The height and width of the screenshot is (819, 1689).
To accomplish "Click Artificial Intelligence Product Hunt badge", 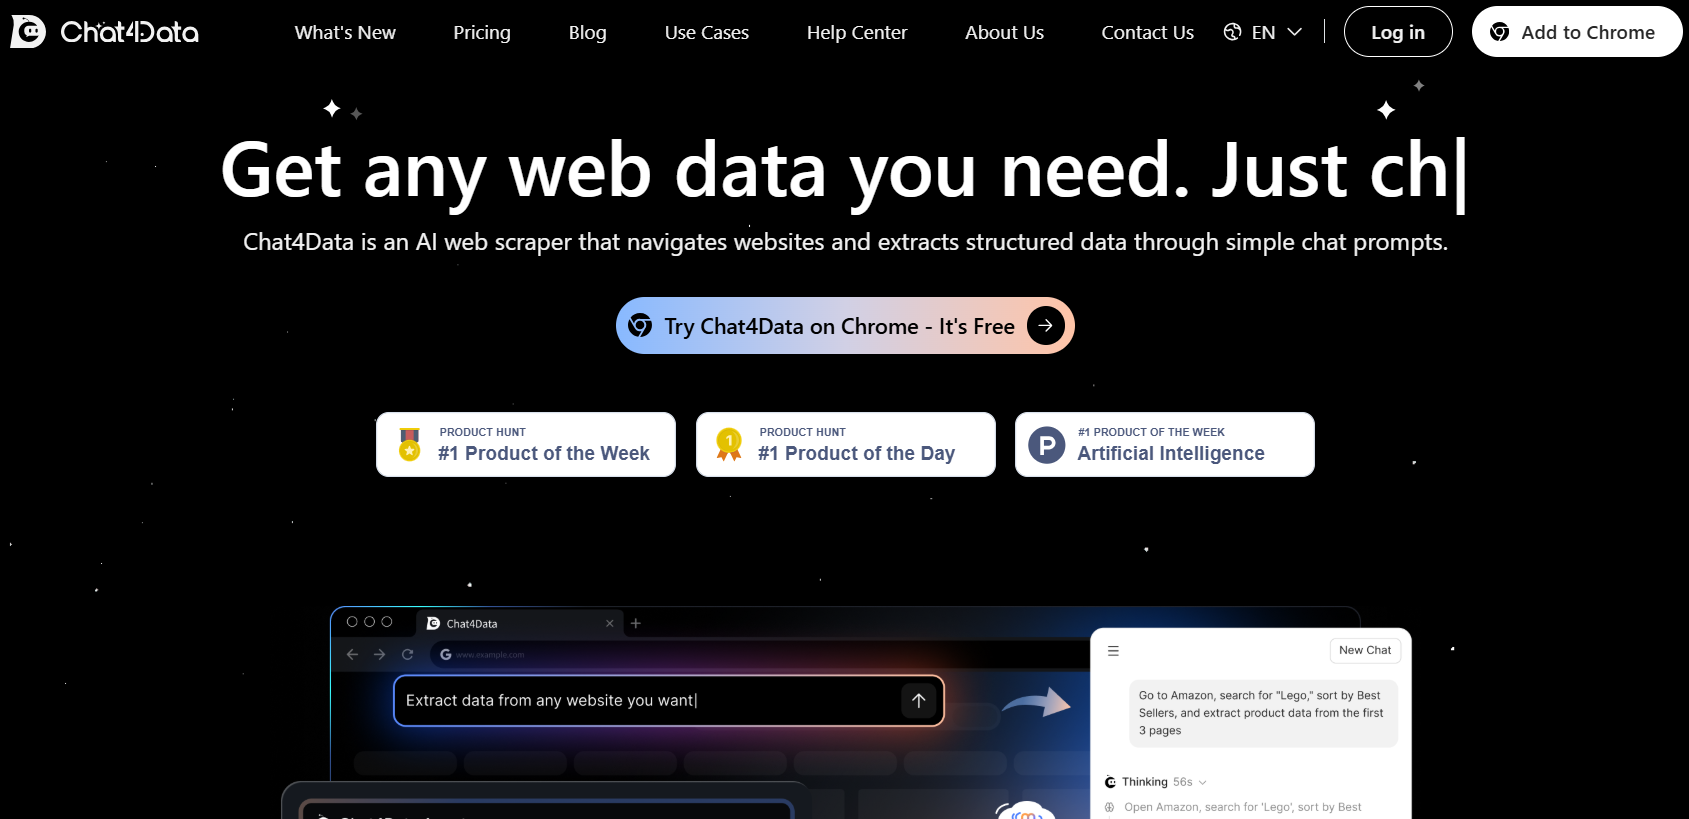I will (x=1165, y=444).
